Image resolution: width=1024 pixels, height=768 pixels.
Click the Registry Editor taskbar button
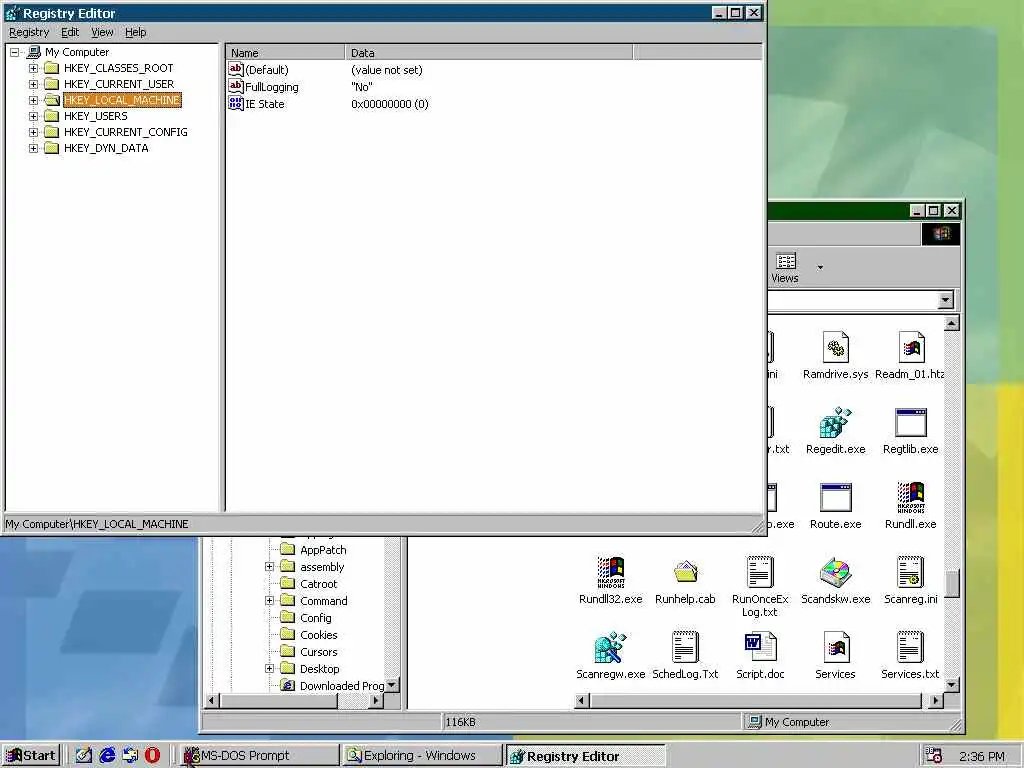pos(585,756)
